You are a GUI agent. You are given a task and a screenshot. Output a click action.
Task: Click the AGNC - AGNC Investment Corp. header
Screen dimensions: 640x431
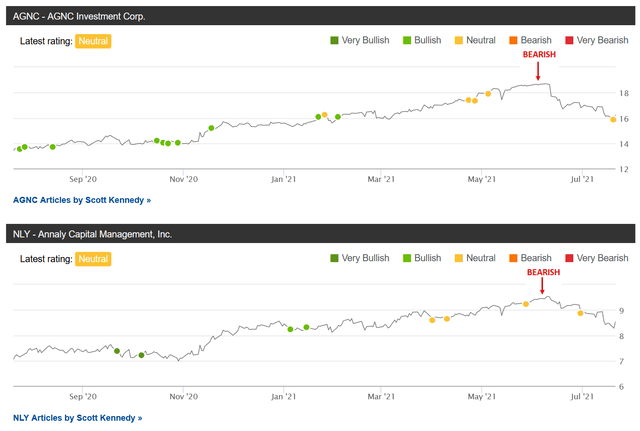(x=320, y=16)
